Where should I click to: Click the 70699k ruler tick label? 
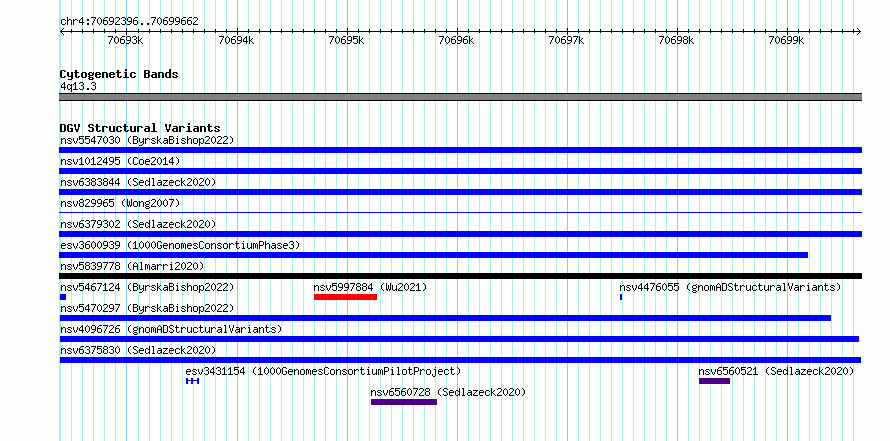(786, 40)
